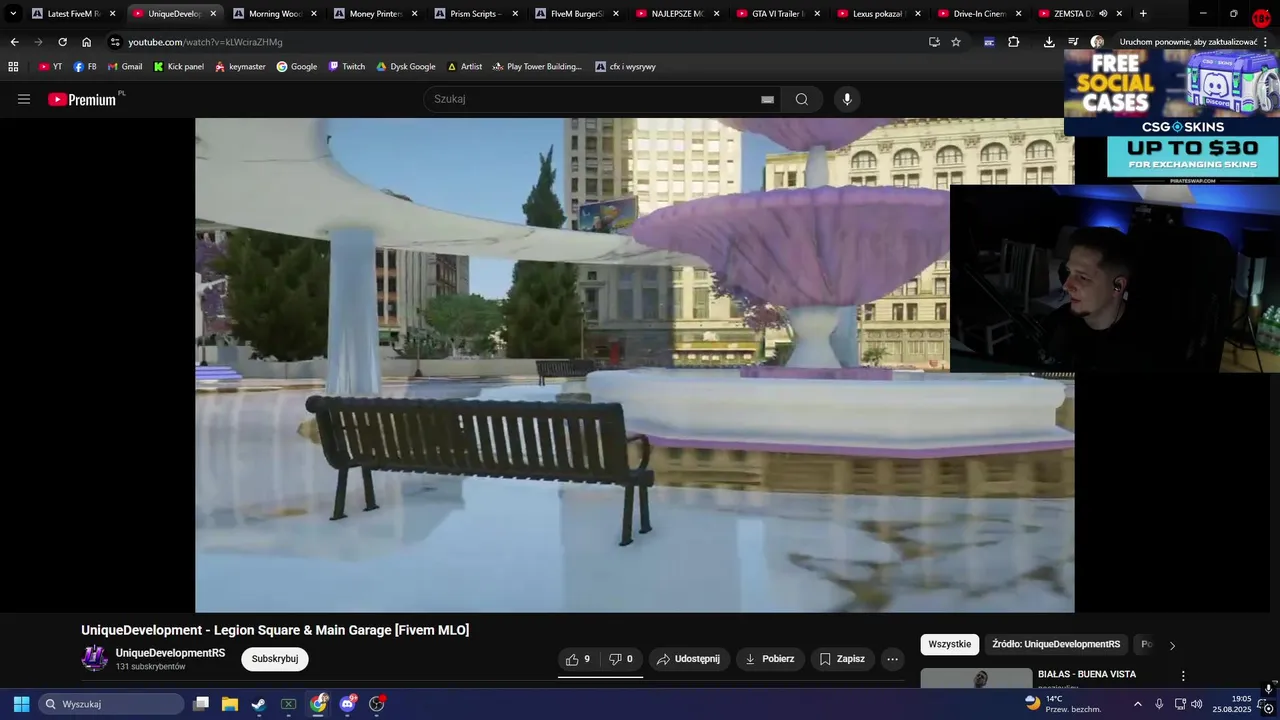
Task: Save video with Zapisz button
Action: (x=842, y=659)
